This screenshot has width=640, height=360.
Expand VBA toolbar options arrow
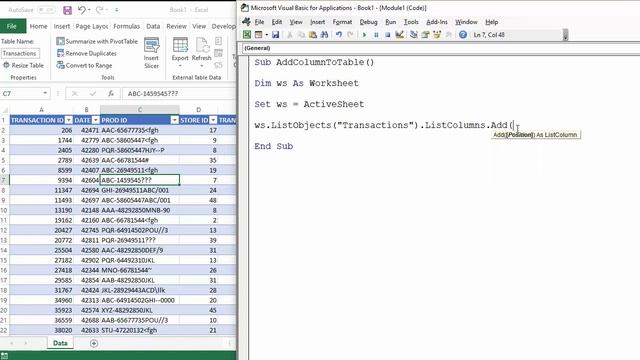[565, 36]
